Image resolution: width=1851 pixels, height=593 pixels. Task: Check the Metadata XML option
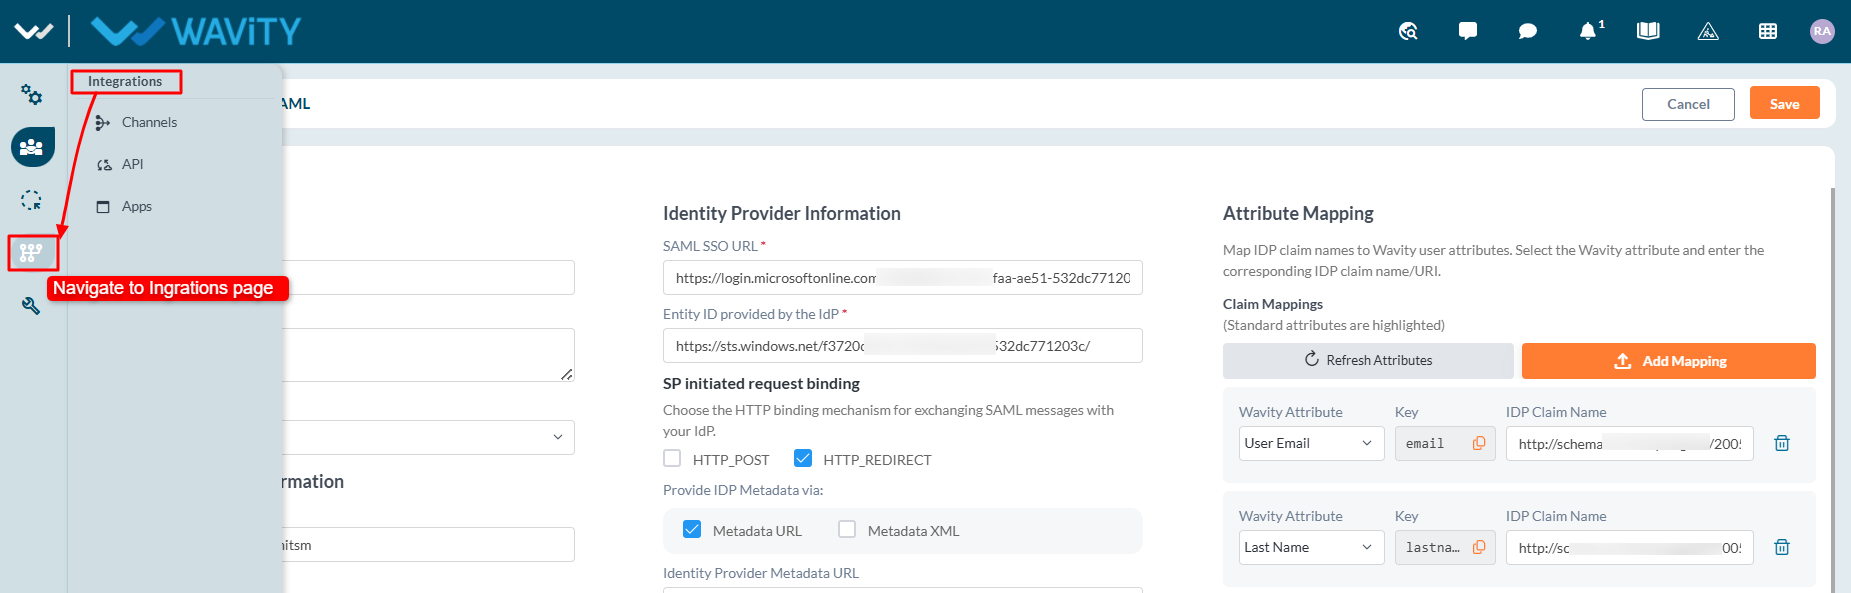[x=847, y=529]
